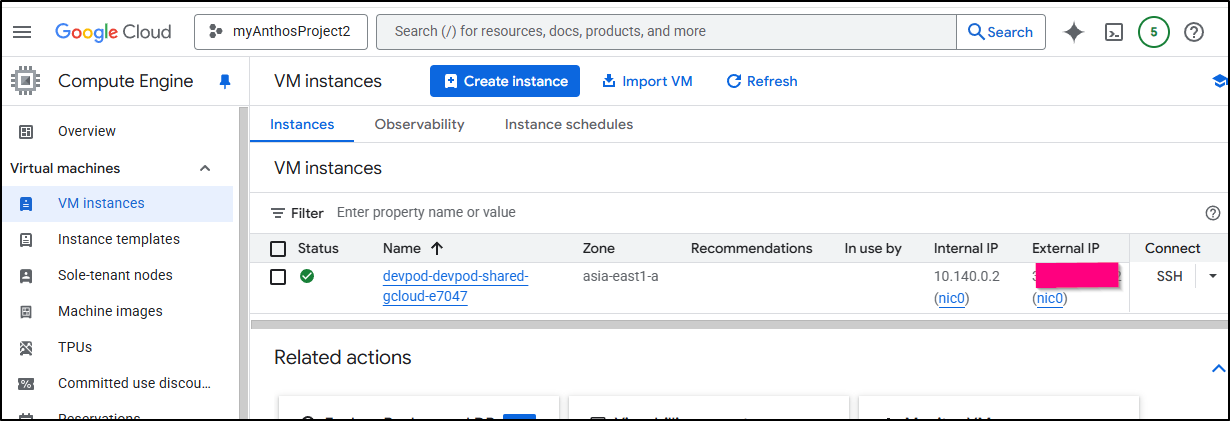Open Instance templates in sidebar
Viewport: 1230px width, 421px height.
119,239
